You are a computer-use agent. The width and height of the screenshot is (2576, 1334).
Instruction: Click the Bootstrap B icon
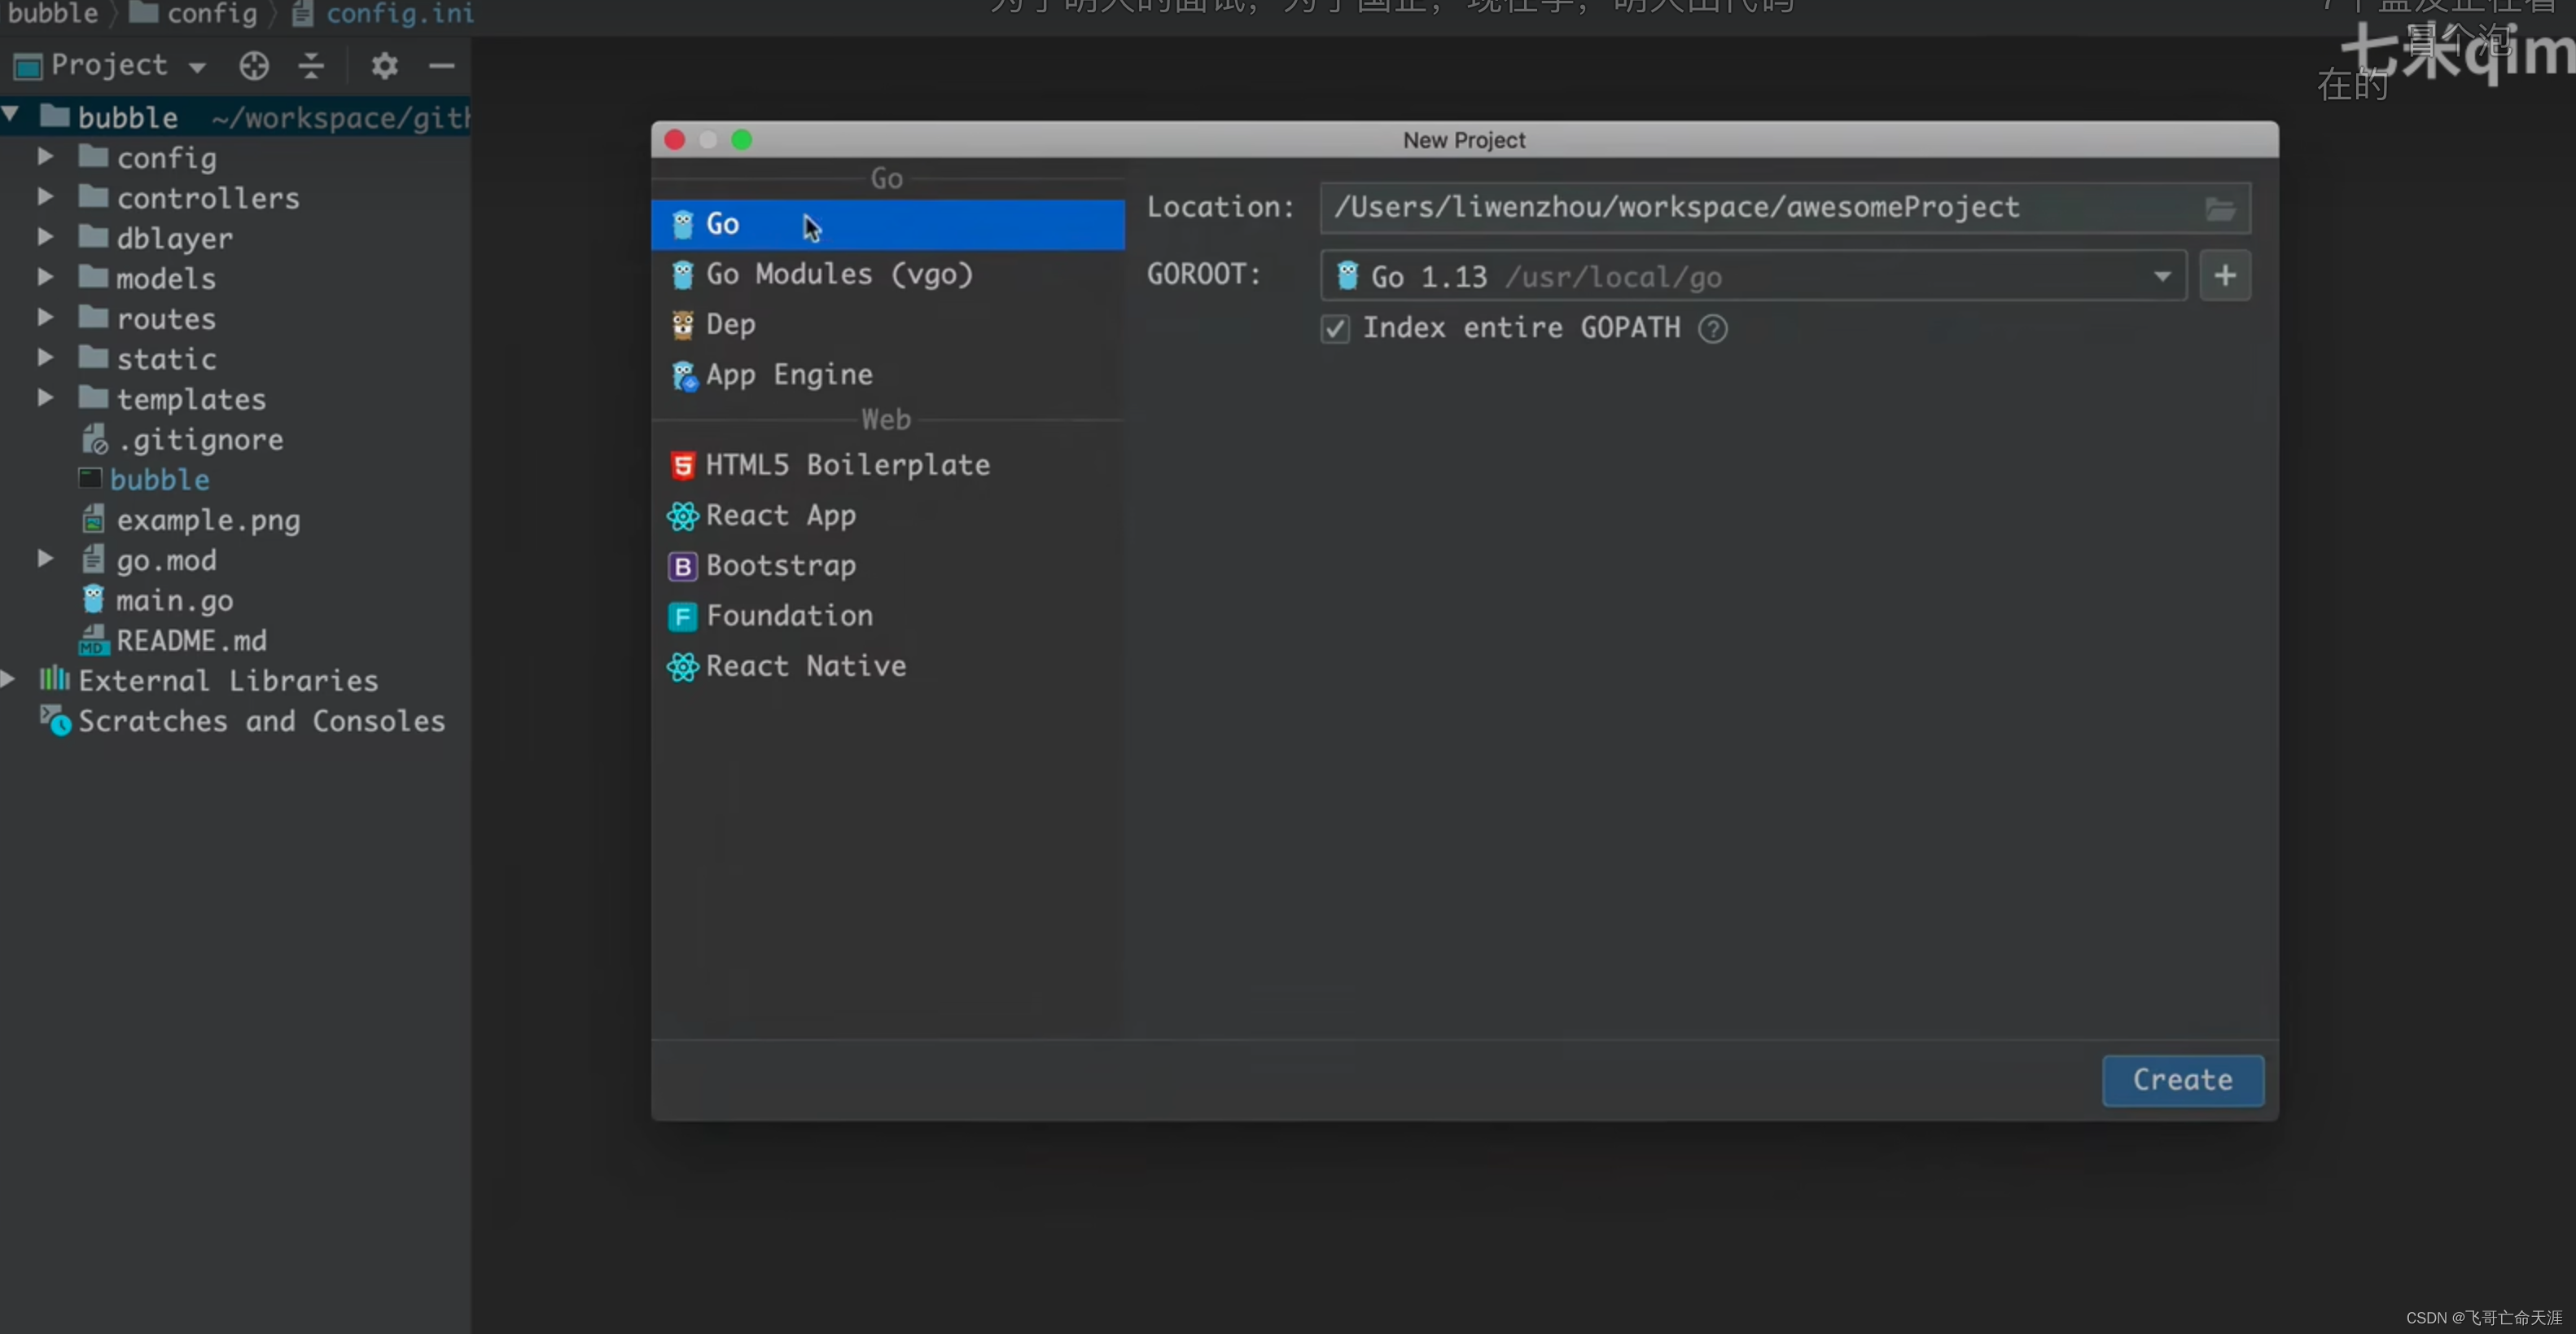click(x=683, y=567)
